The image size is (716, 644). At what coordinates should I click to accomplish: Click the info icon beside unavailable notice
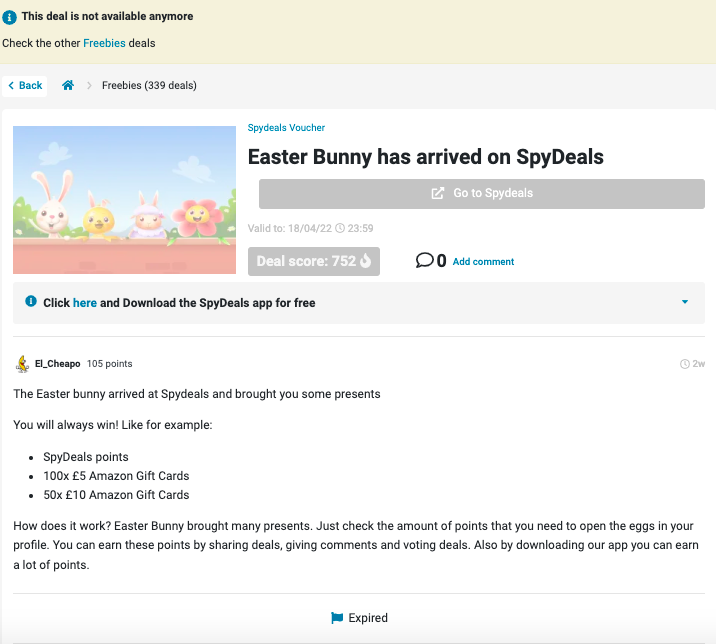coord(10,17)
